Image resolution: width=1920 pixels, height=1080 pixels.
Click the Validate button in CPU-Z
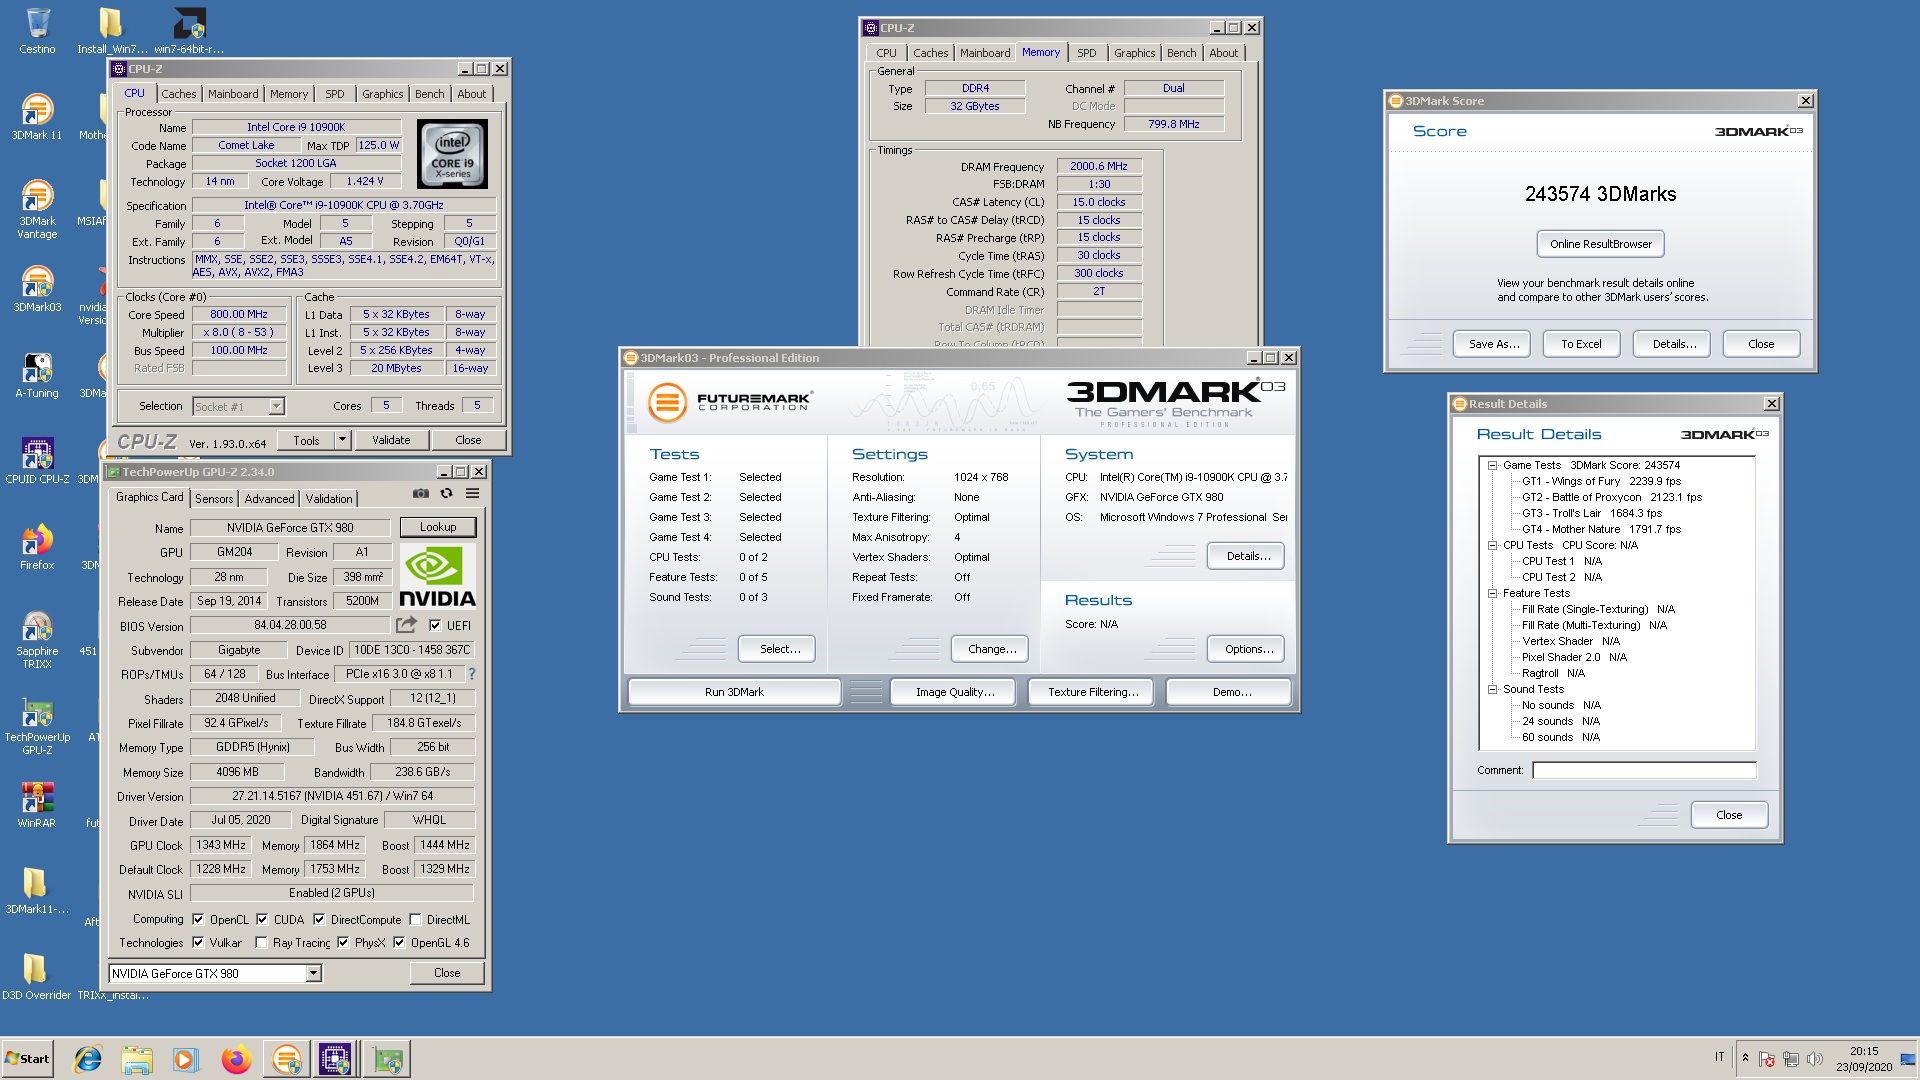tap(391, 440)
